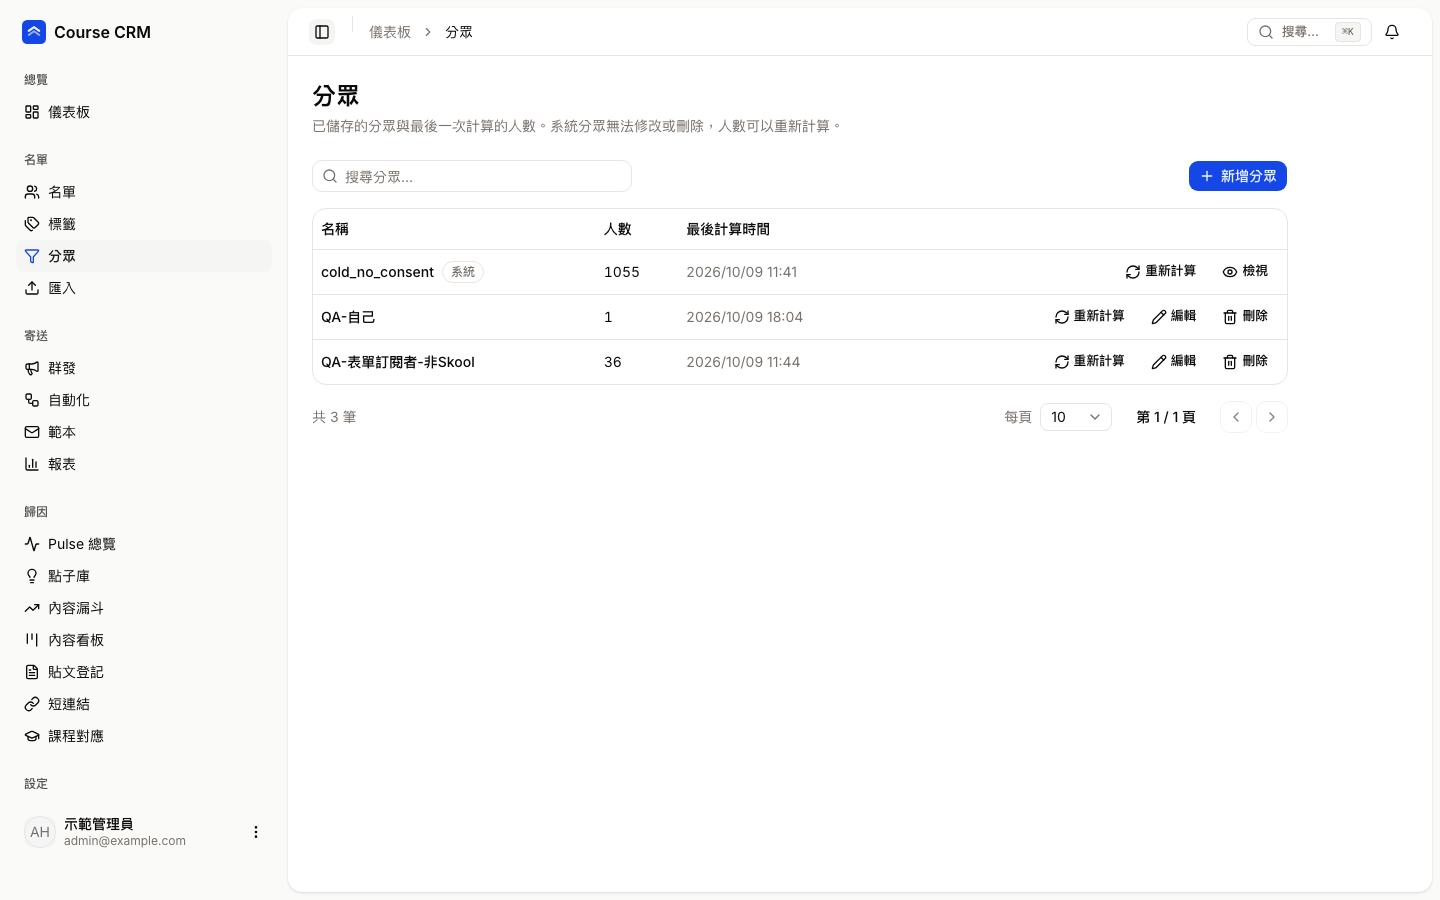Focus the 搜尋分眾 search field
Viewport: 1440px width, 900px height.
(472, 176)
